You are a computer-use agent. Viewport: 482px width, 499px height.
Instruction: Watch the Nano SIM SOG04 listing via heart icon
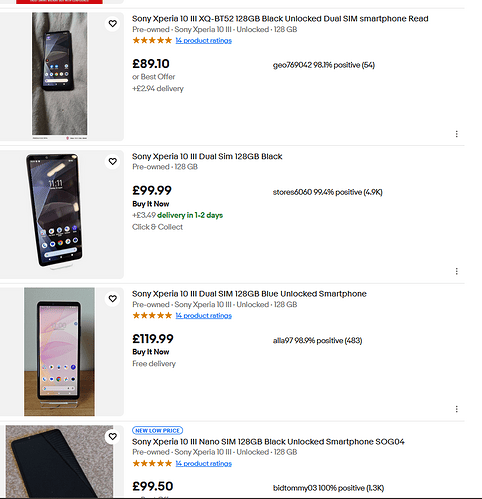pyautogui.click(x=113, y=436)
